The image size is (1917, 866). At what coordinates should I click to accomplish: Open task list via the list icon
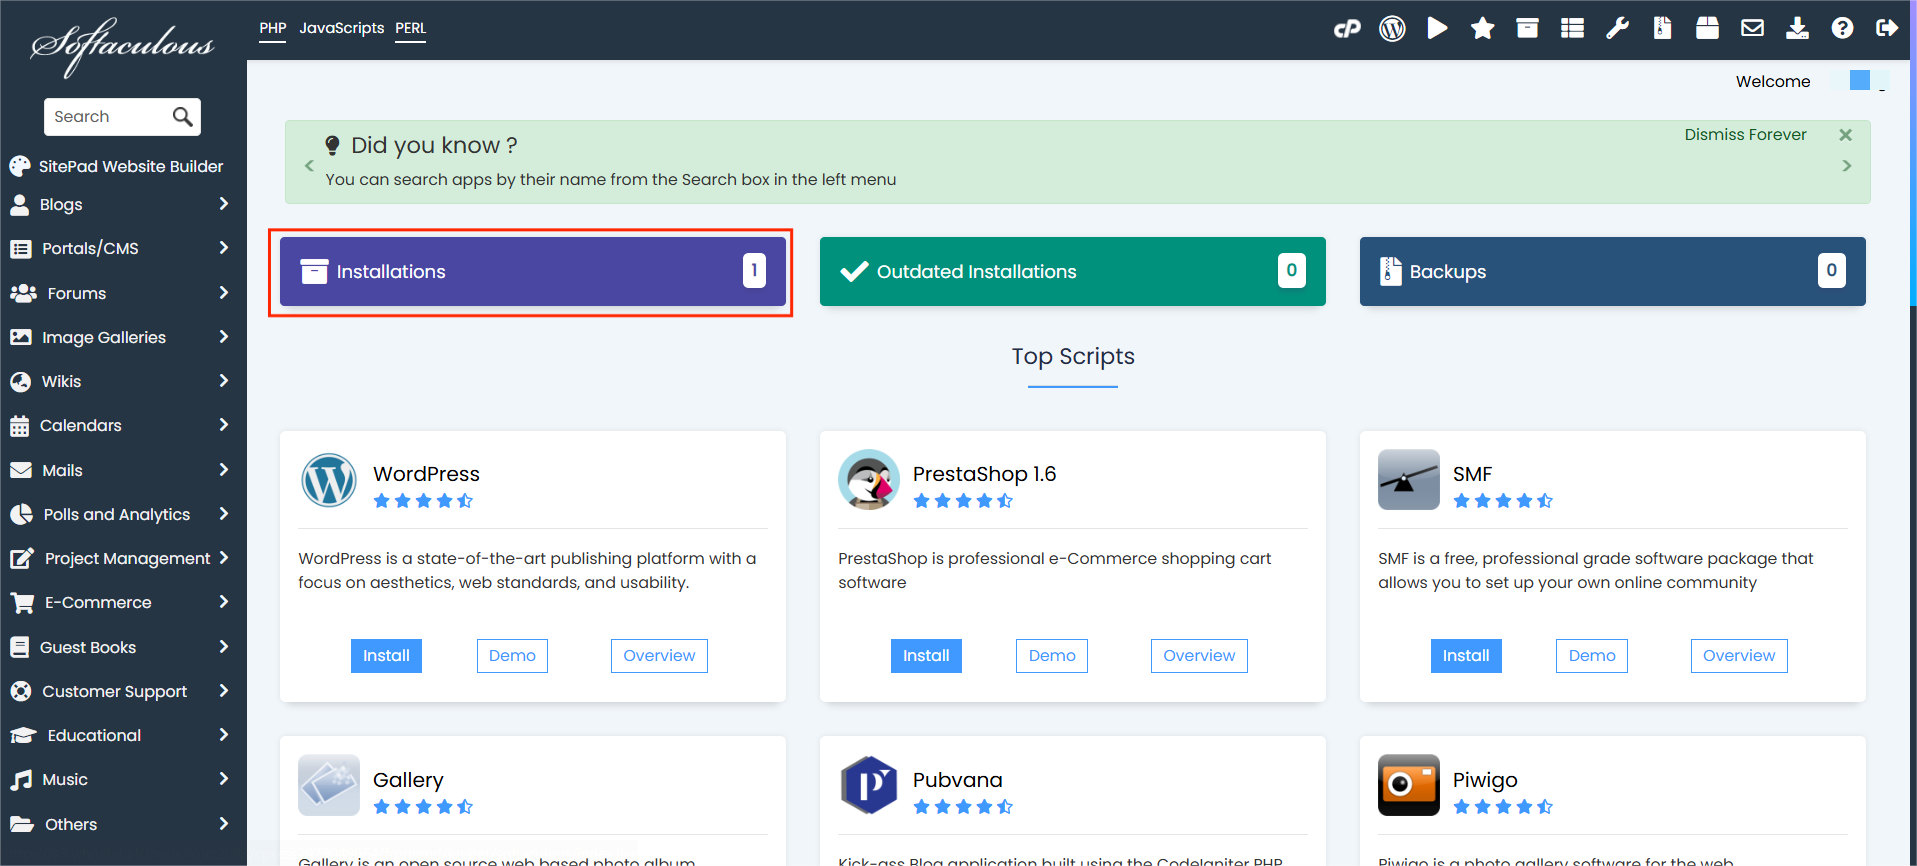coord(1572,28)
